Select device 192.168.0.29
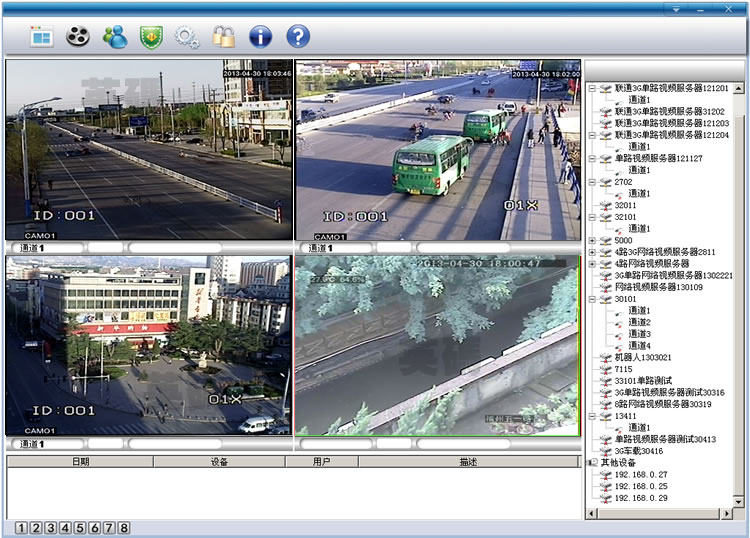Screen dimensions: 750x538 (x=641, y=498)
